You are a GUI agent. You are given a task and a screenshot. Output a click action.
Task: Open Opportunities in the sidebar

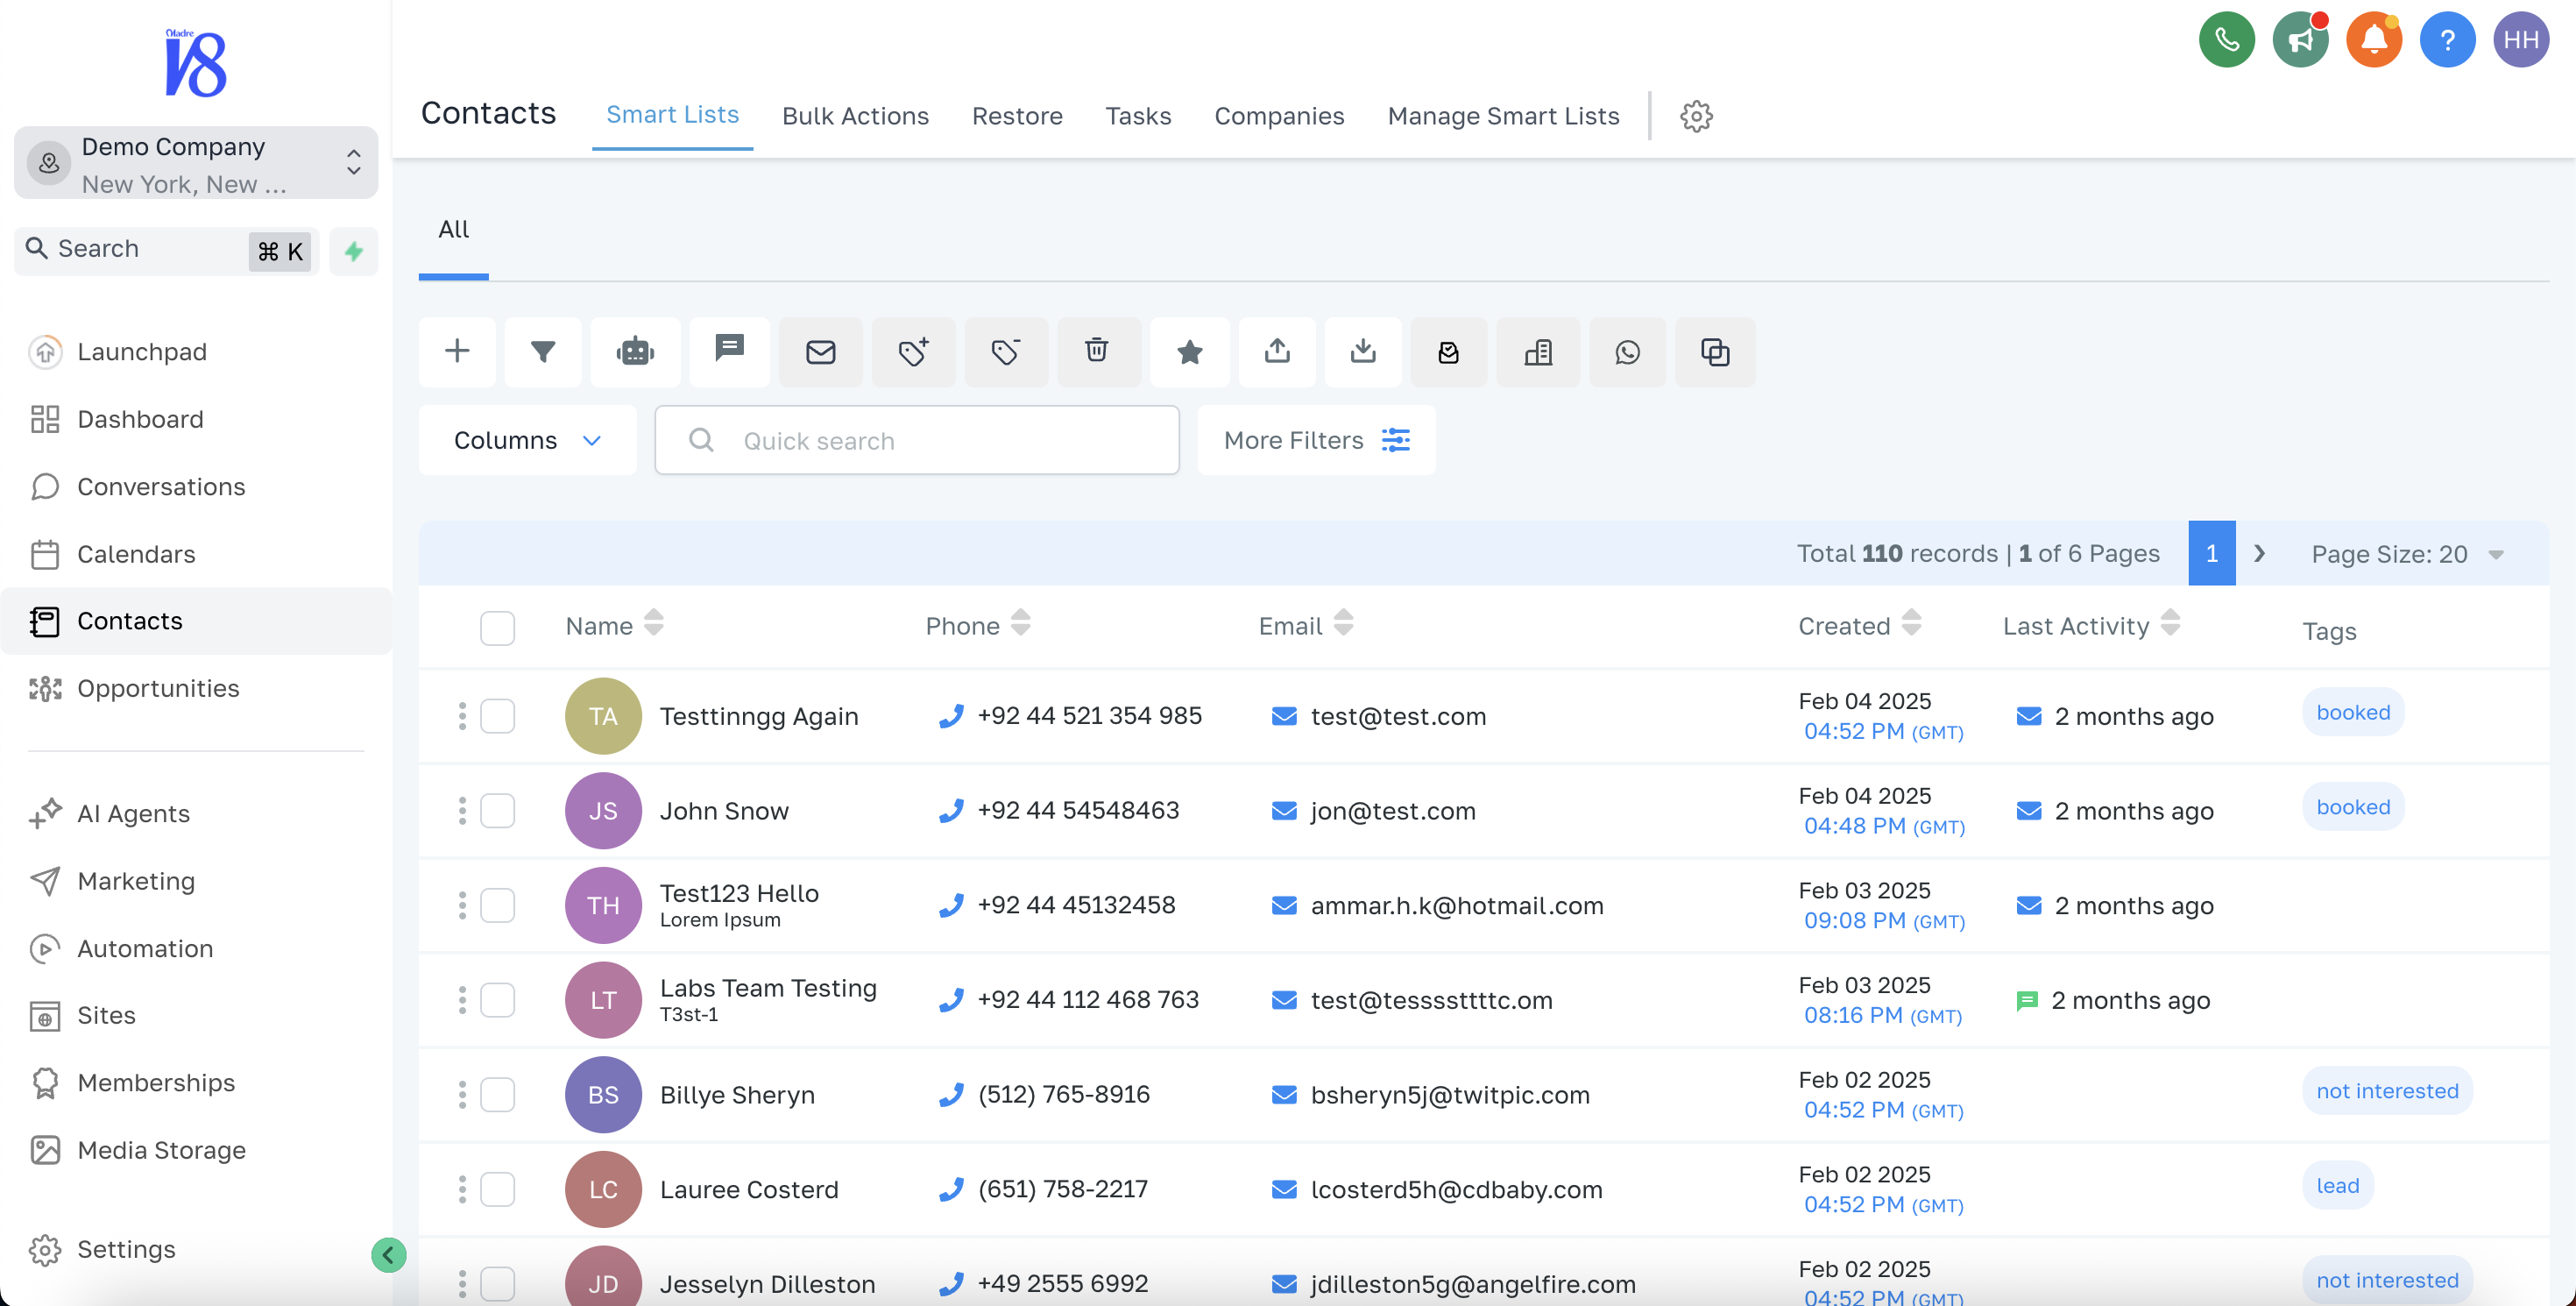[158, 688]
